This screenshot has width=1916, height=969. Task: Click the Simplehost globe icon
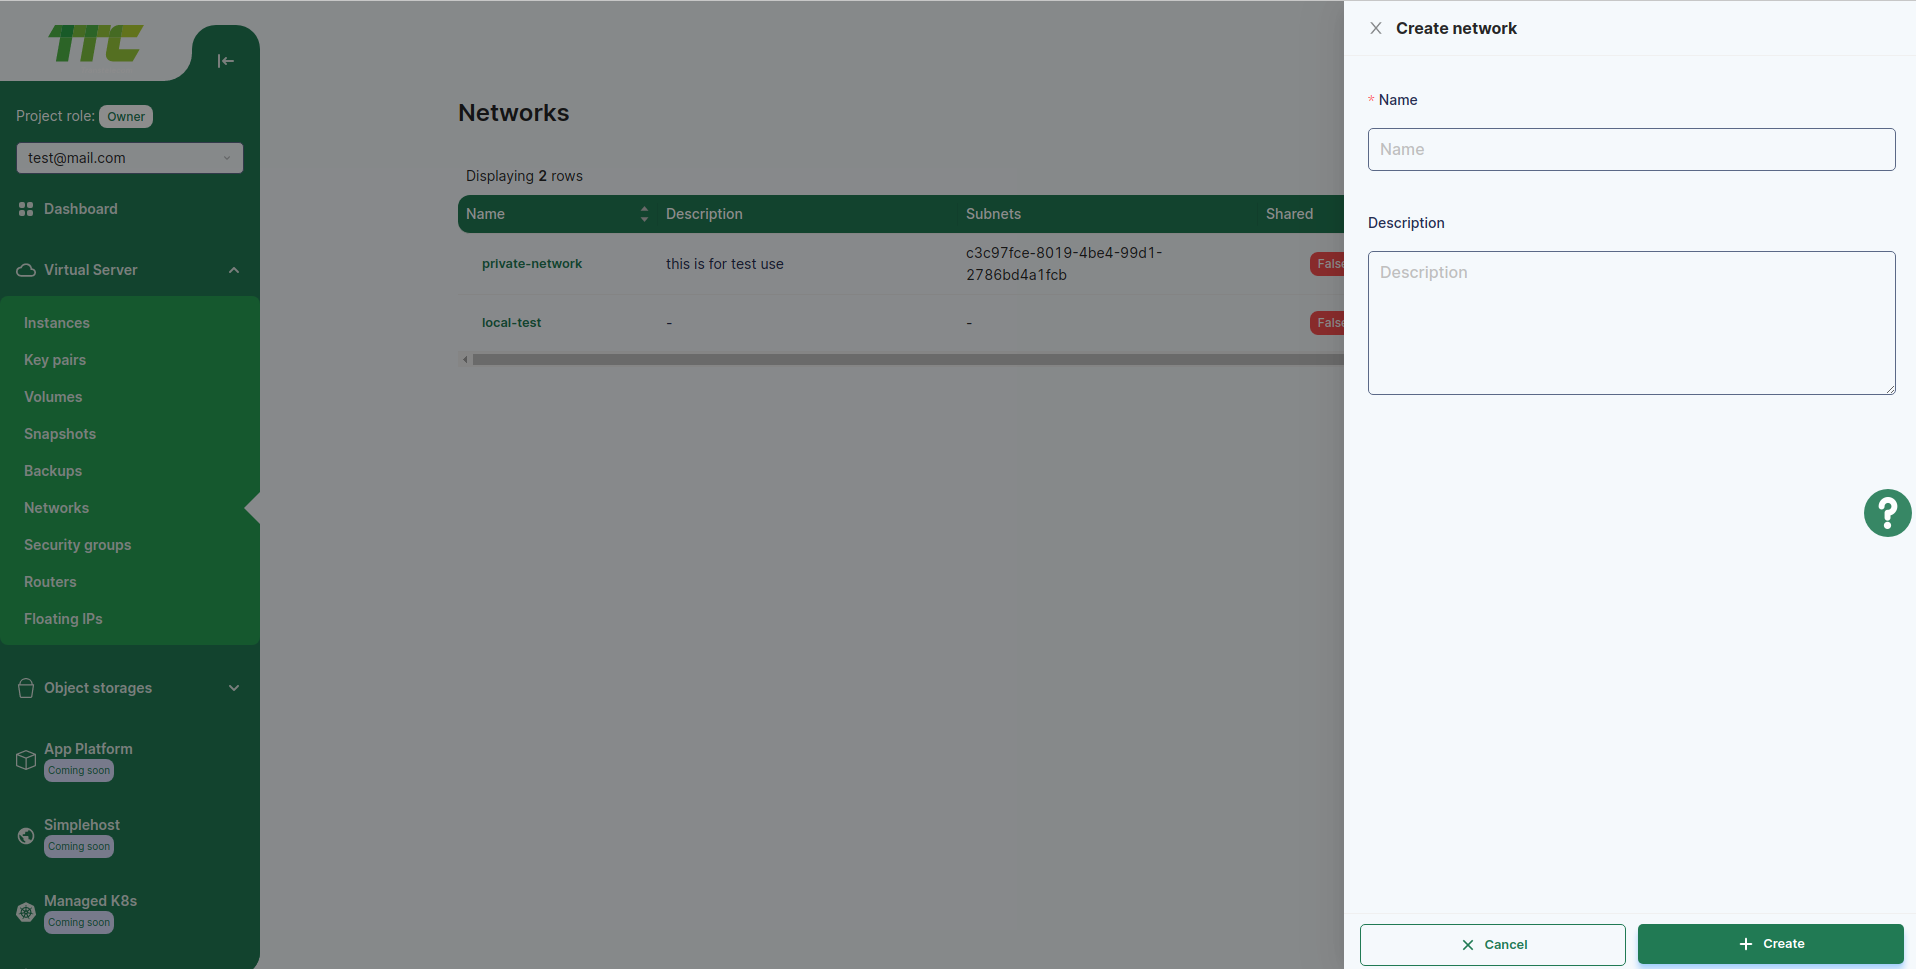(26, 836)
